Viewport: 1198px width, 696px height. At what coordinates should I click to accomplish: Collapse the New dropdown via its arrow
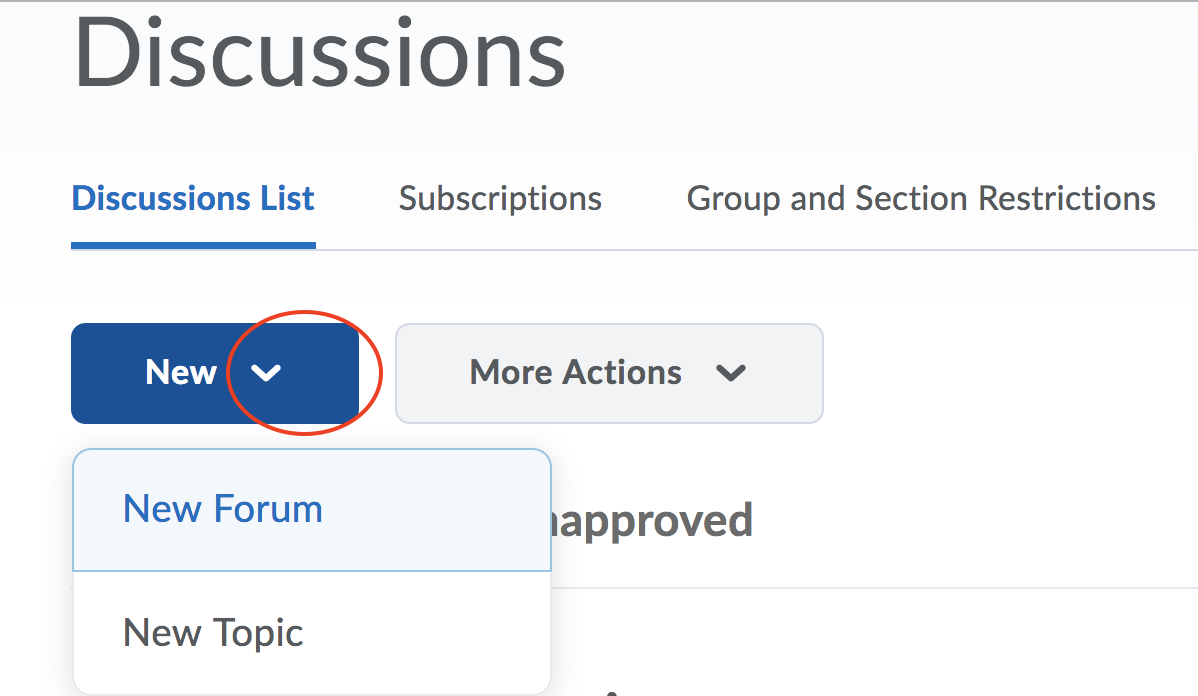[266, 373]
